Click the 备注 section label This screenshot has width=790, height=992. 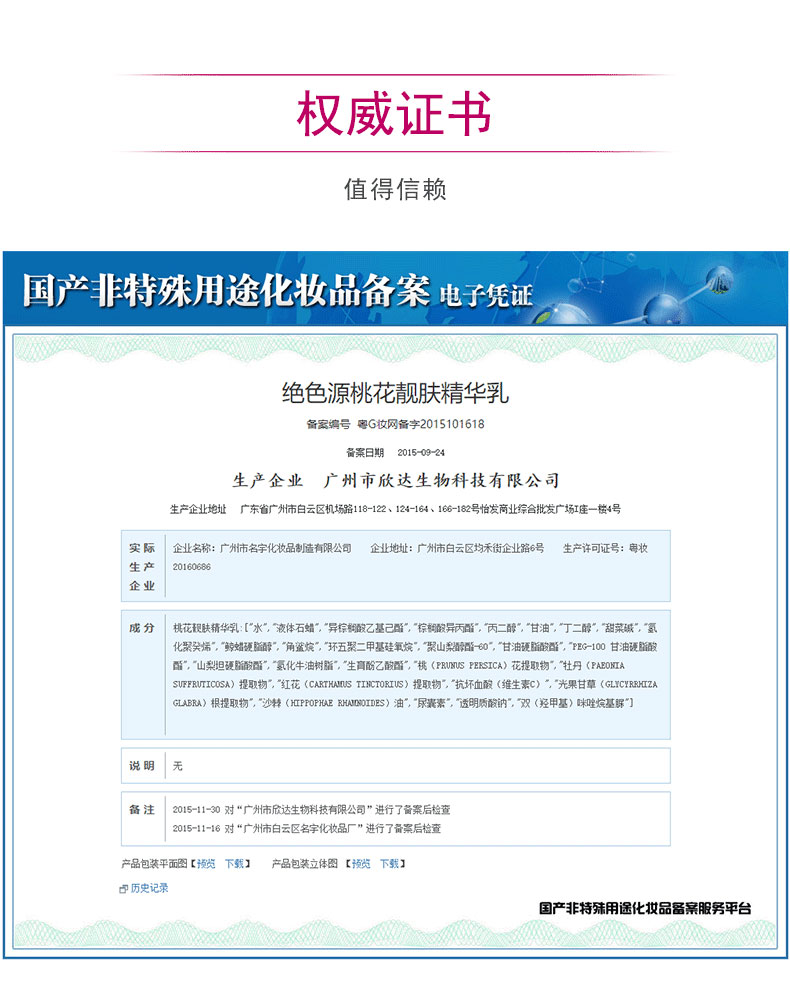pyautogui.click(x=142, y=809)
